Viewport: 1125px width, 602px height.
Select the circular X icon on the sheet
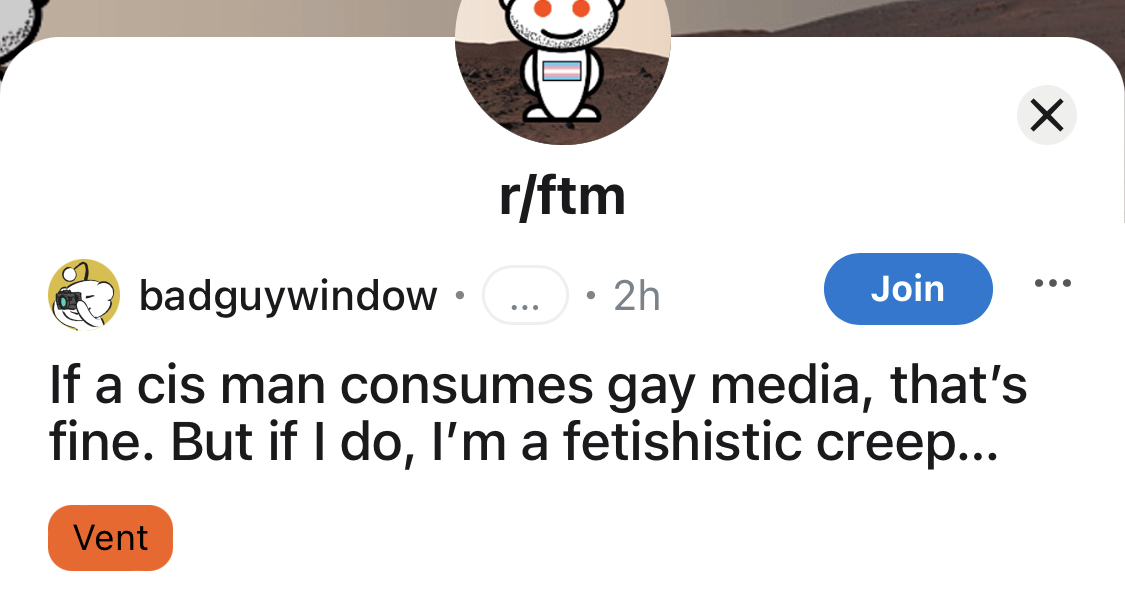click(1046, 115)
